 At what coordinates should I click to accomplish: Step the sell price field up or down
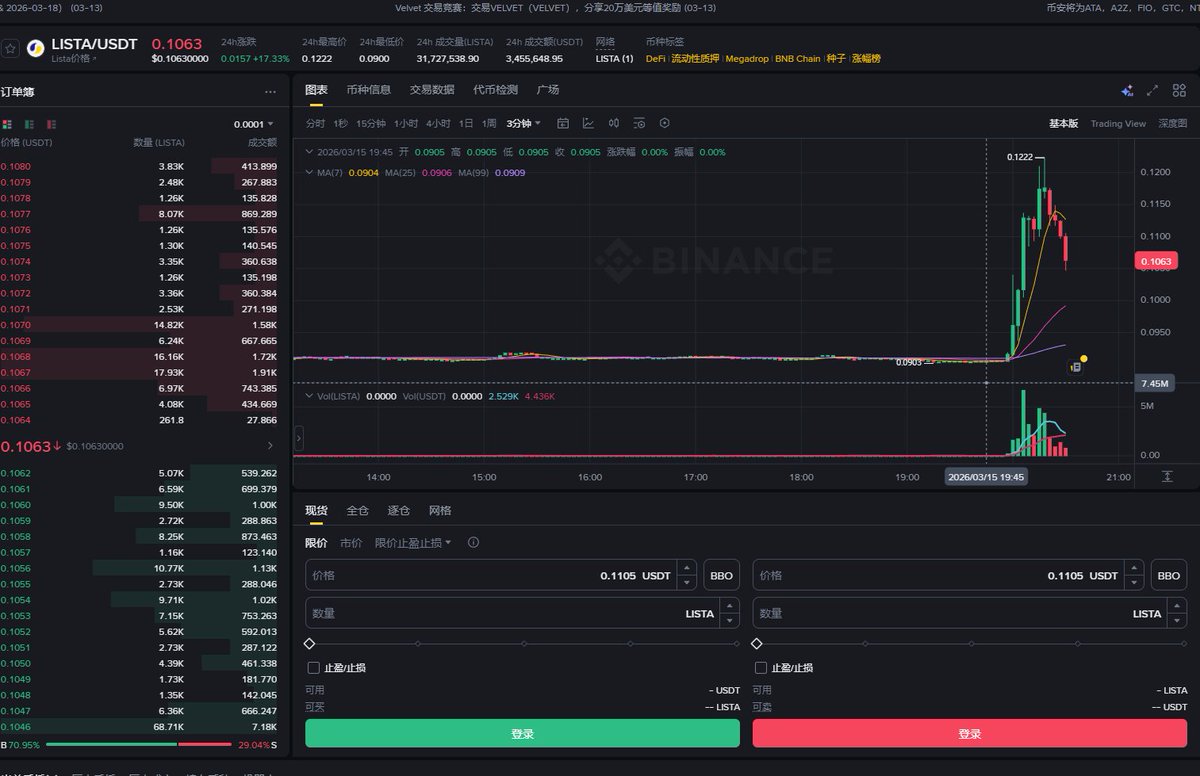click(x=1134, y=575)
